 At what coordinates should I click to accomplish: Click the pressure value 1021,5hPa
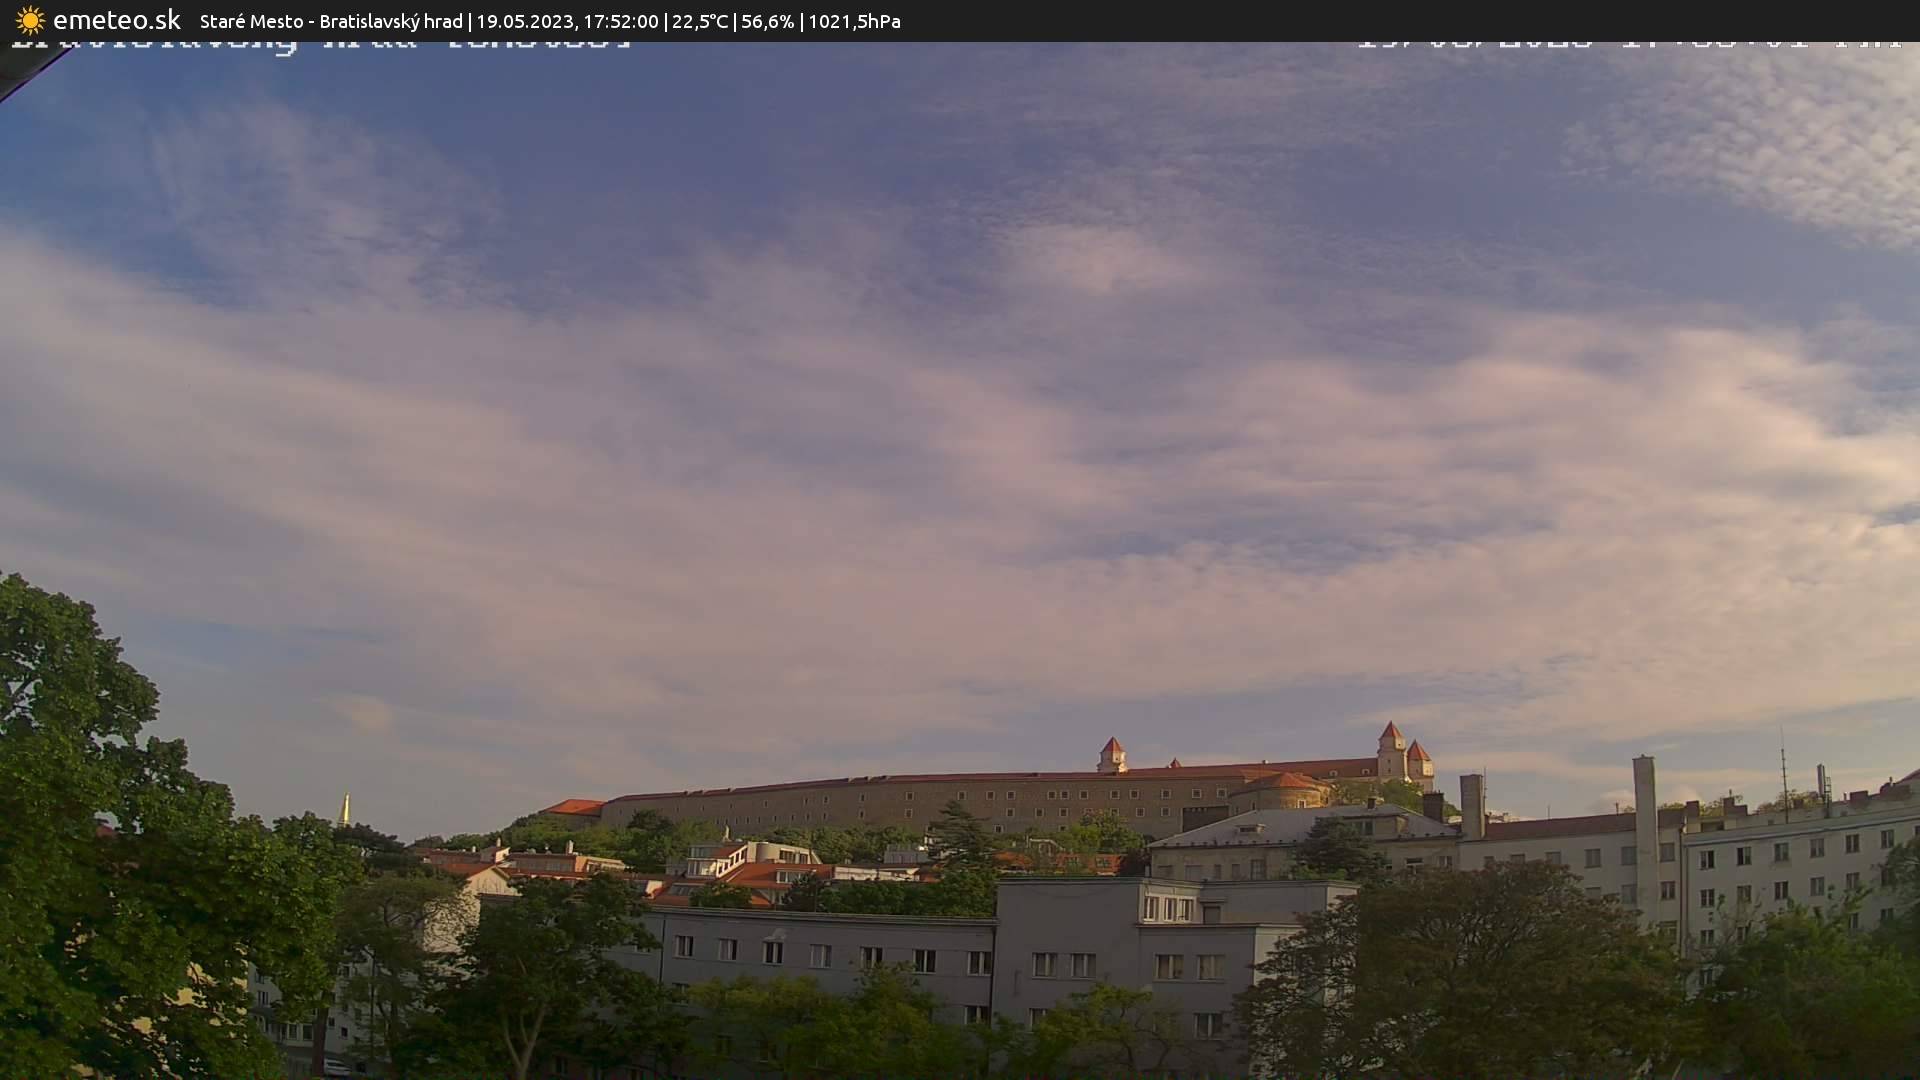[x=854, y=20]
